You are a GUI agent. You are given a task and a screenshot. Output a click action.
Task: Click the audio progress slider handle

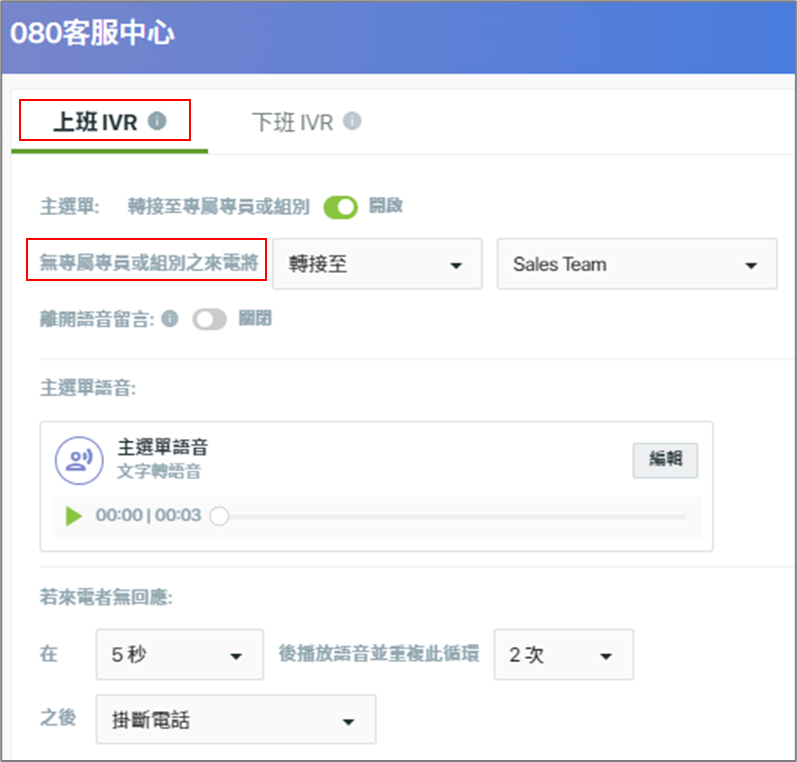219,516
